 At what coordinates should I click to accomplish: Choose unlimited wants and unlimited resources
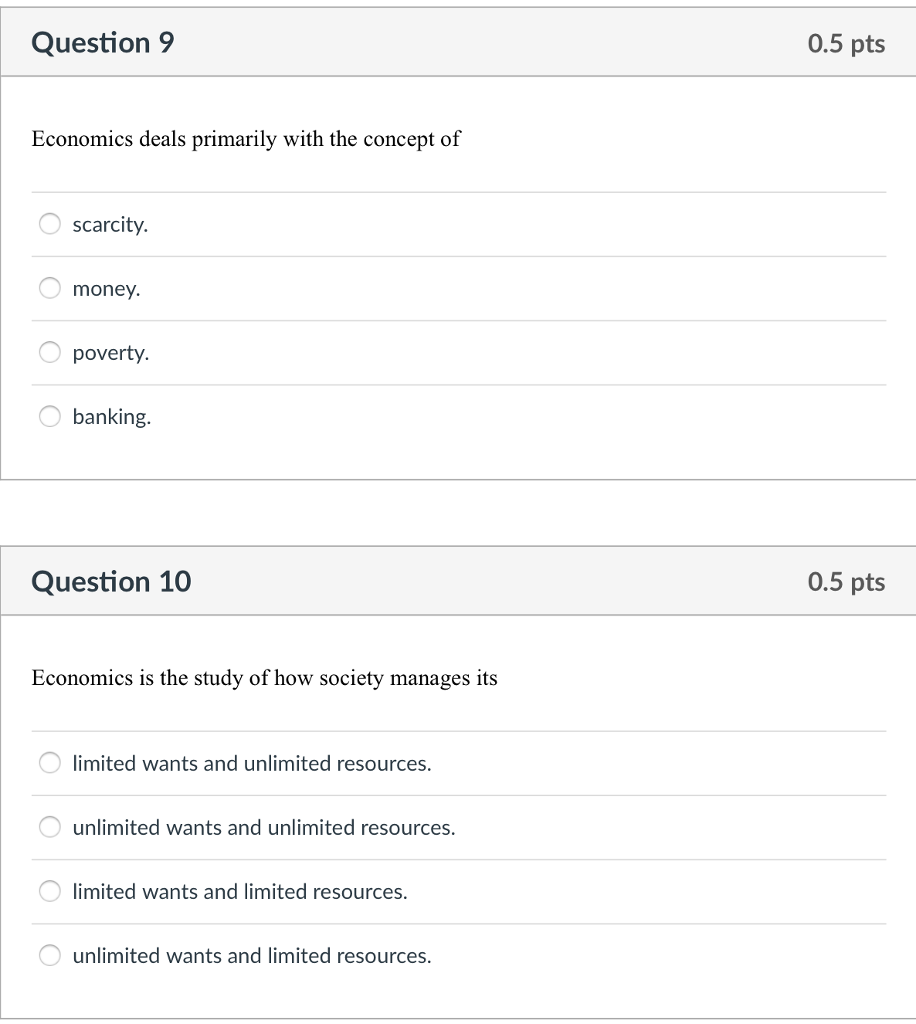49,827
